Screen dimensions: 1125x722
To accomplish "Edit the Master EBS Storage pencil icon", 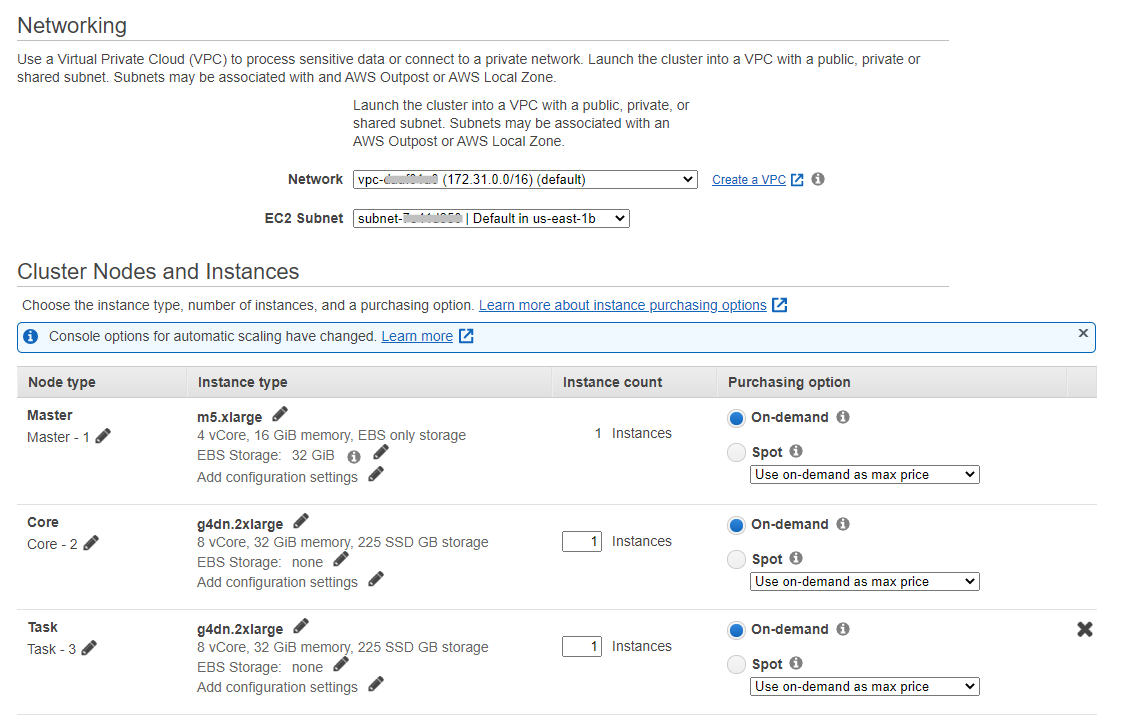I will point(380,453).
